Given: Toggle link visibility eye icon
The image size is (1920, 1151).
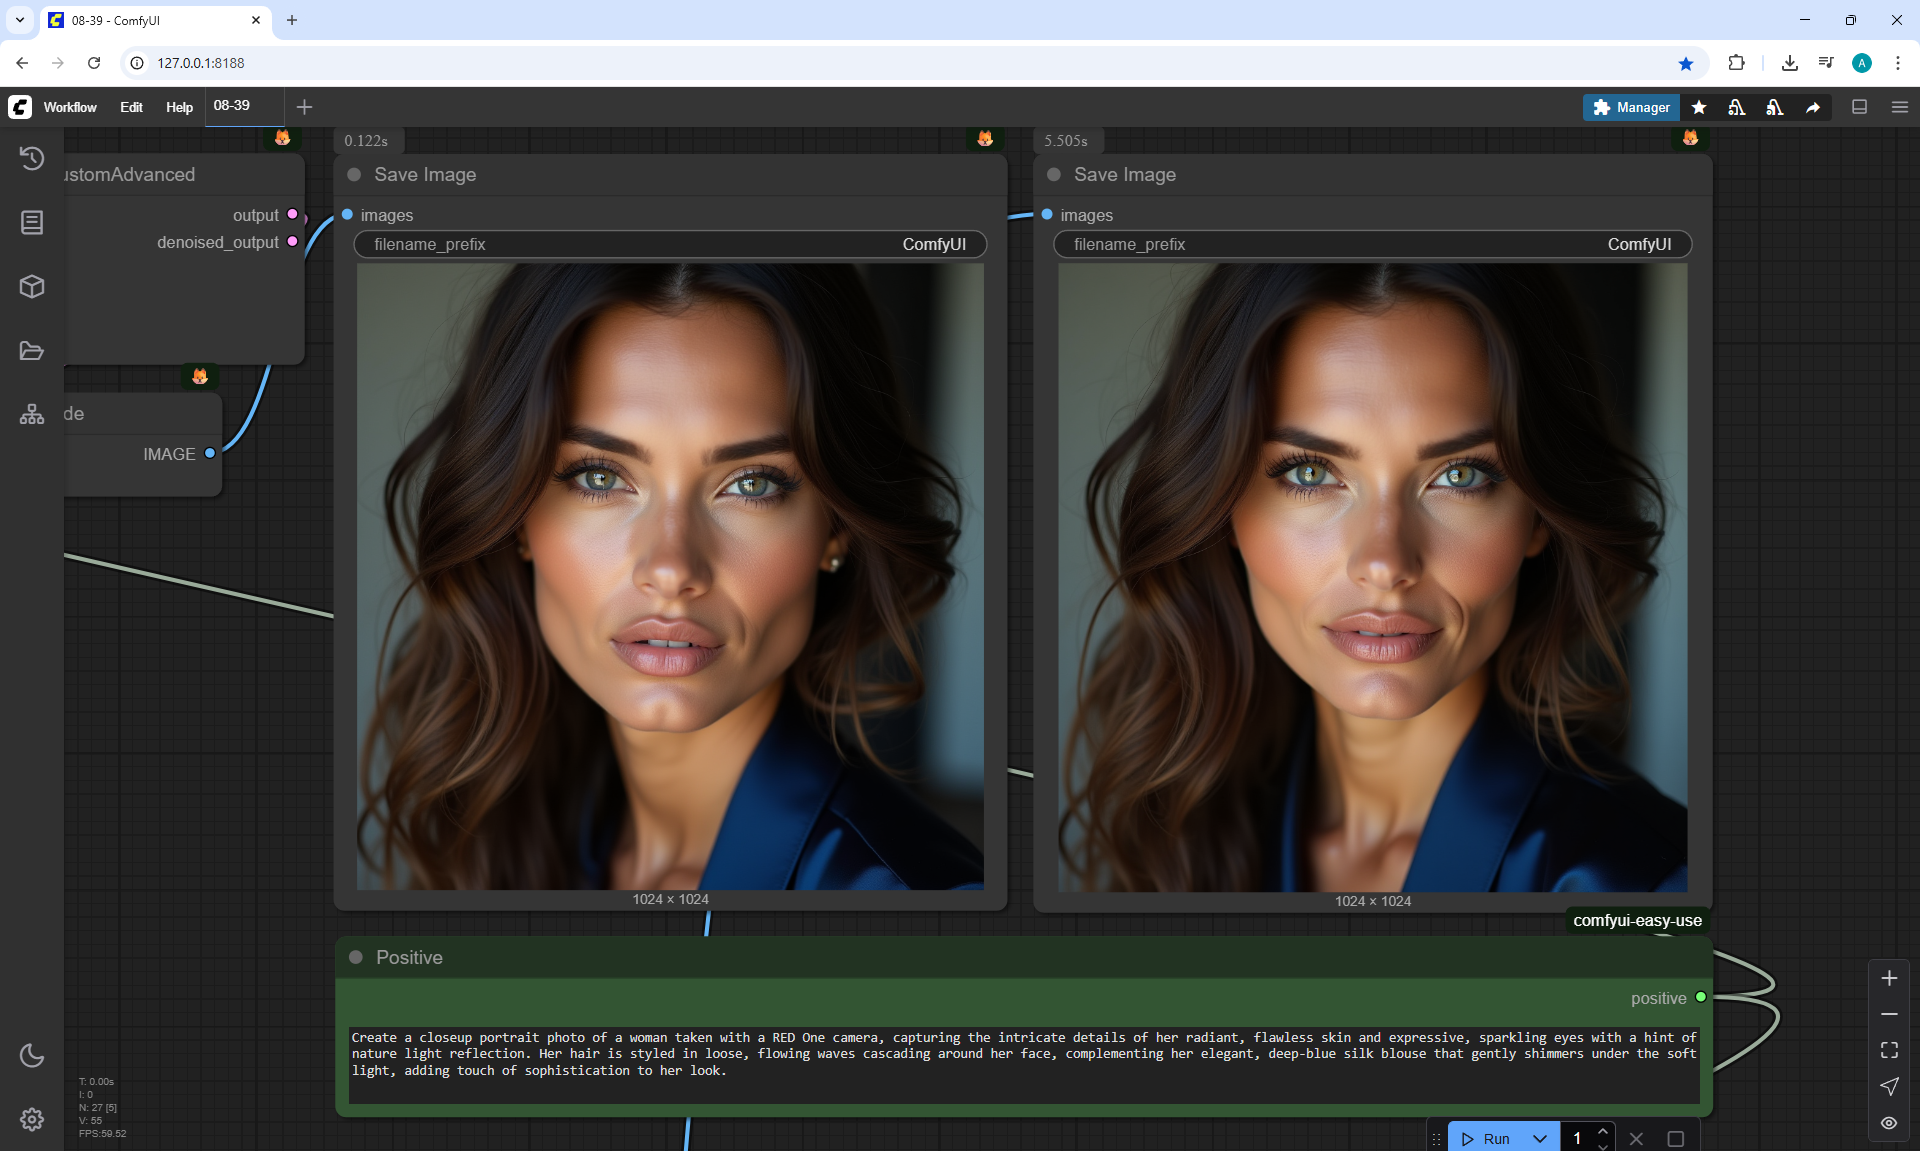Looking at the screenshot, I should coord(1888,1122).
